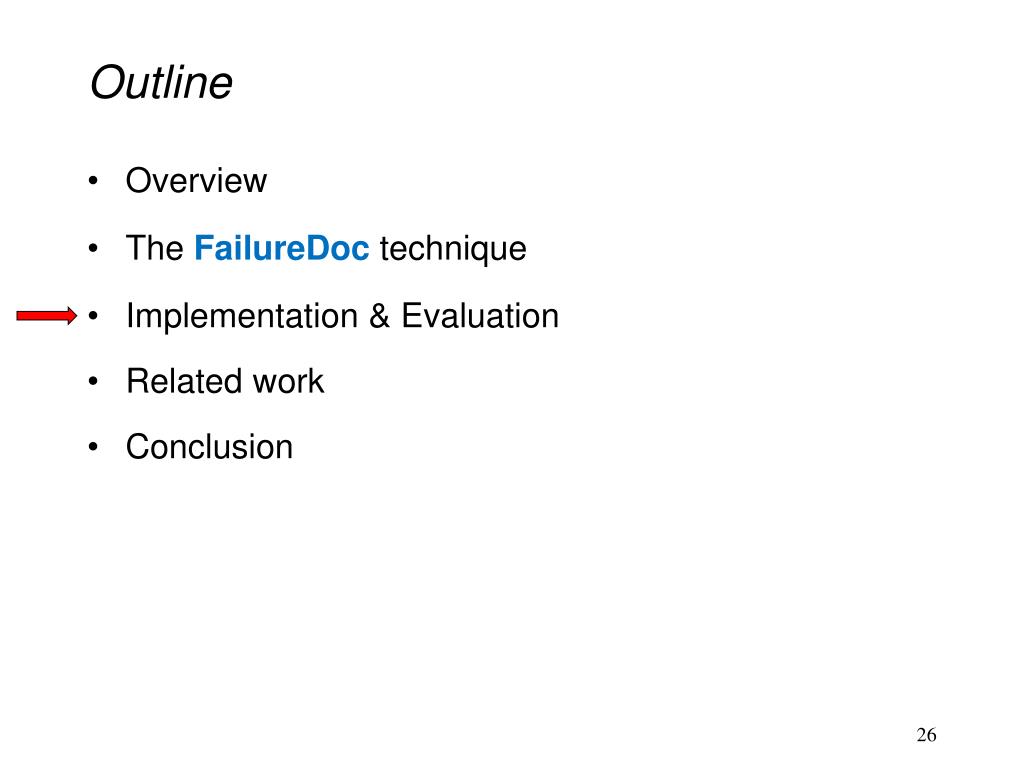Click the tip of the red arrow
1024x768 pixels.
click(x=74, y=317)
